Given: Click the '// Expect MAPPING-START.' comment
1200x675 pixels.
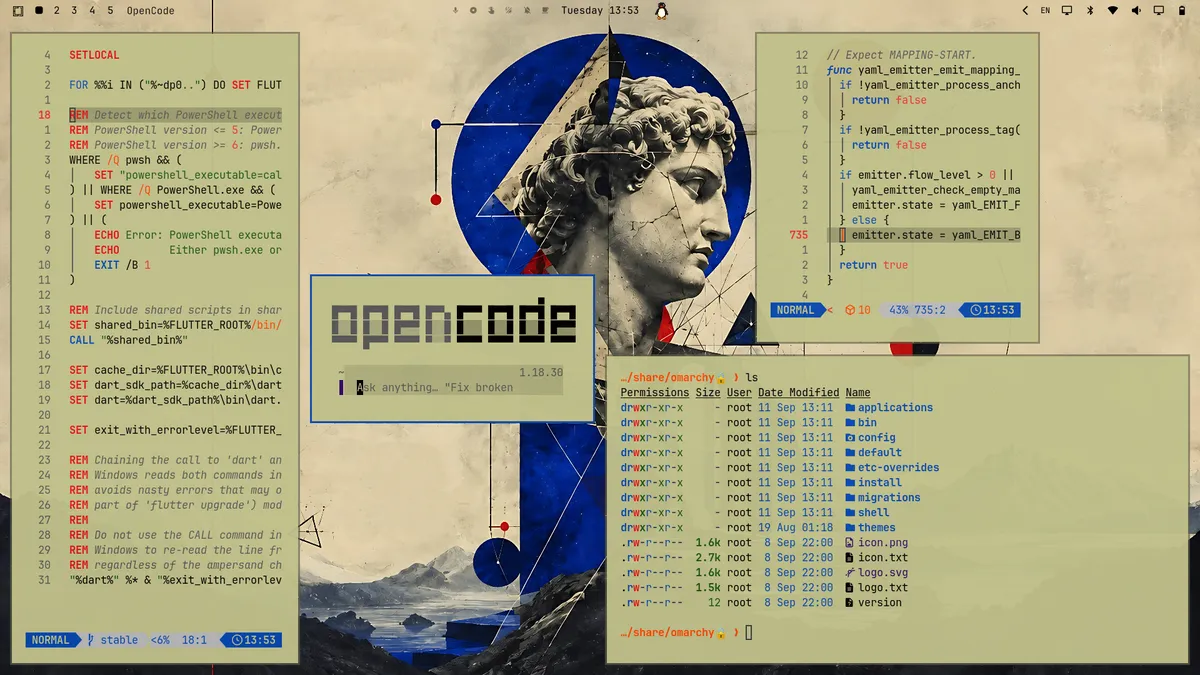Looking at the screenshot, I should [901, 55].
